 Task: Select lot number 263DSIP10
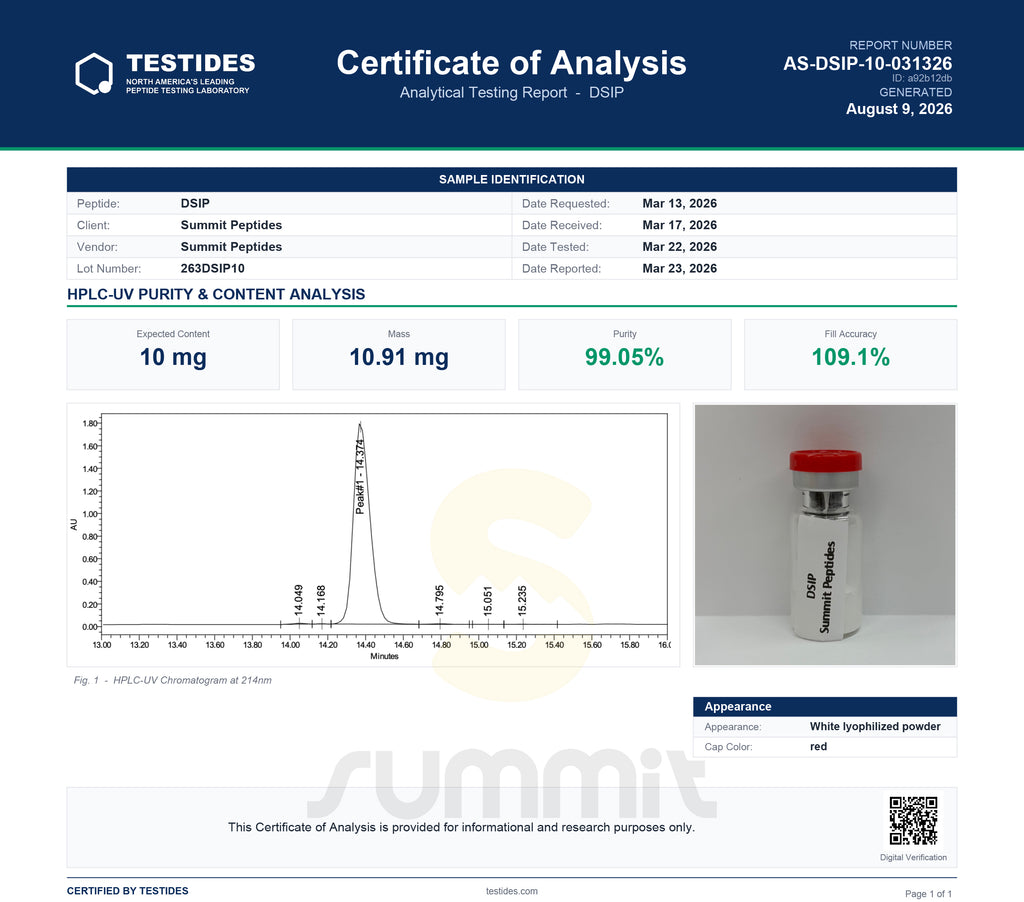tap(212, 268)
